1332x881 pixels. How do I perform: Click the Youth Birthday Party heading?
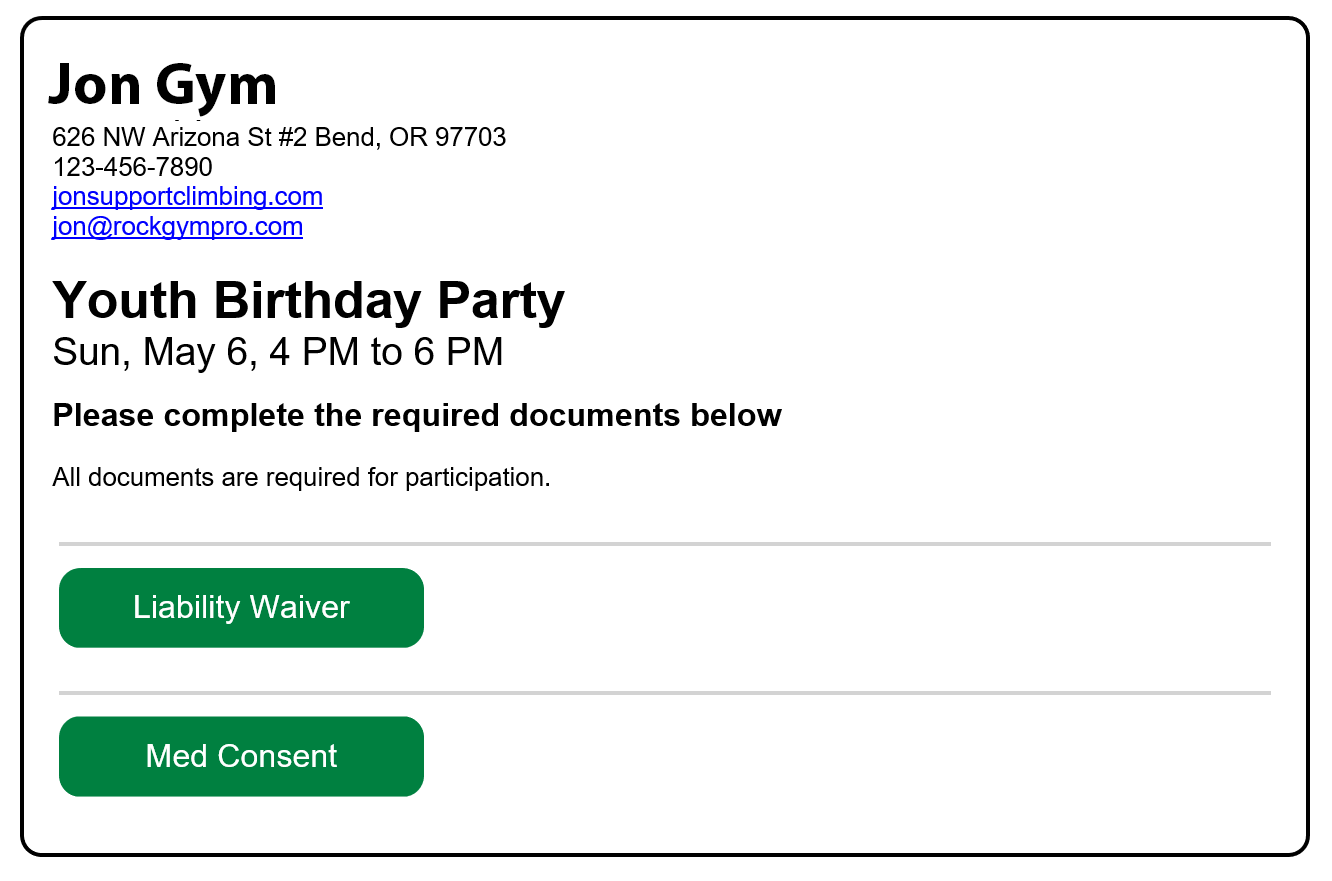point(308,300)
